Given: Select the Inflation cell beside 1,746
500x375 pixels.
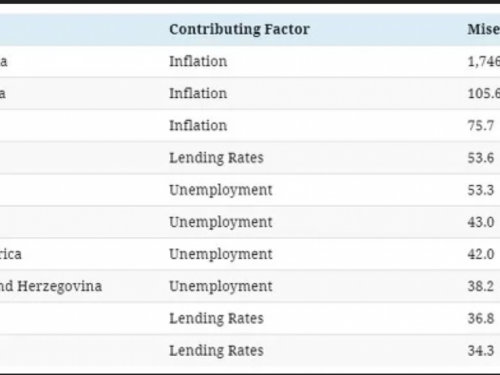Looking at the screenshot, I should (198, 61).
